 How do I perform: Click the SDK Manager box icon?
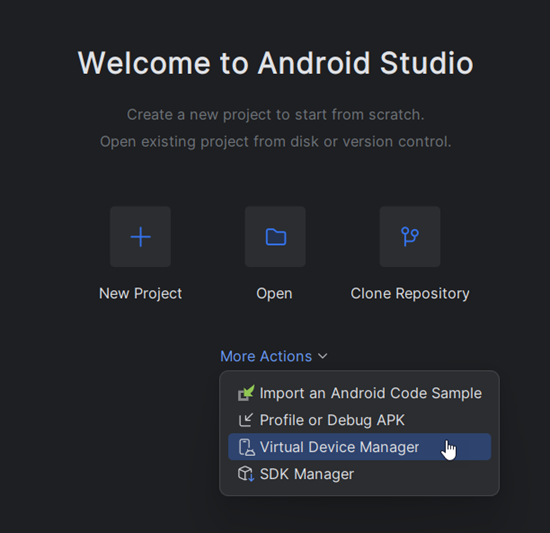coord(246,474)
